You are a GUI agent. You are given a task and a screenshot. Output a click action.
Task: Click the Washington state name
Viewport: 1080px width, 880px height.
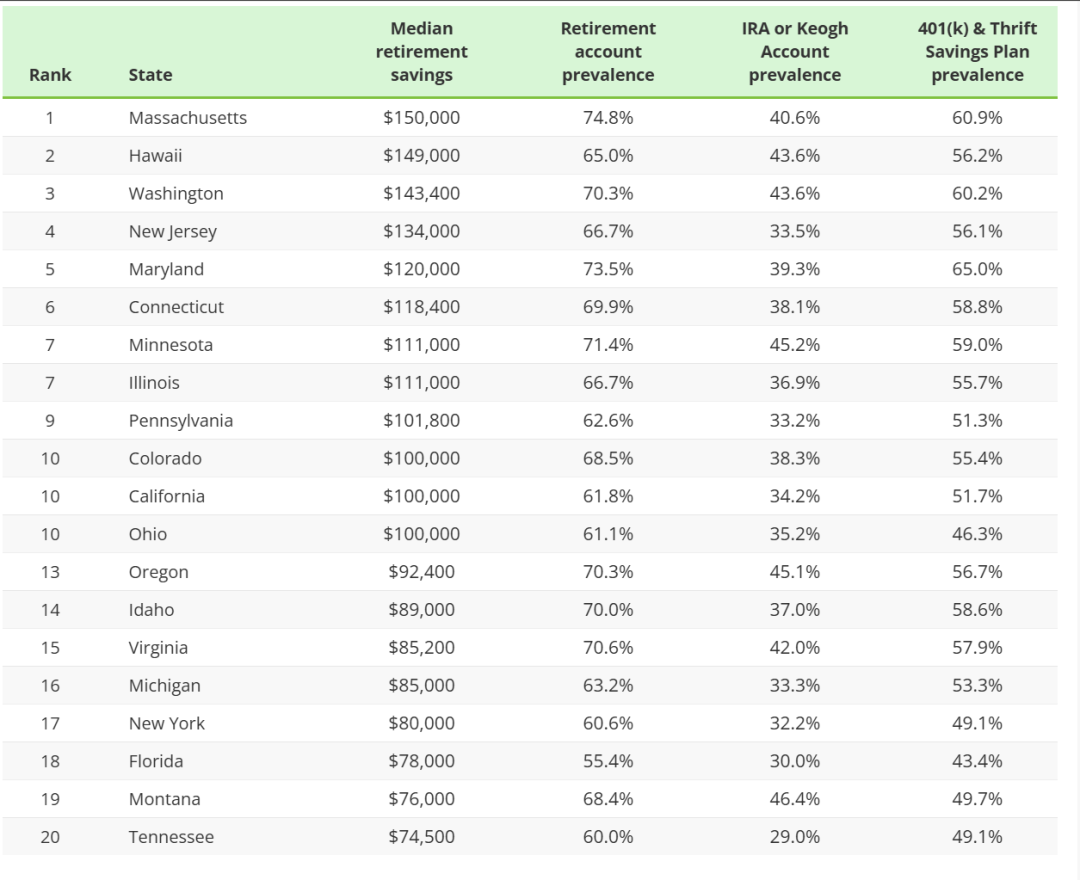click(x=176, y=194)
